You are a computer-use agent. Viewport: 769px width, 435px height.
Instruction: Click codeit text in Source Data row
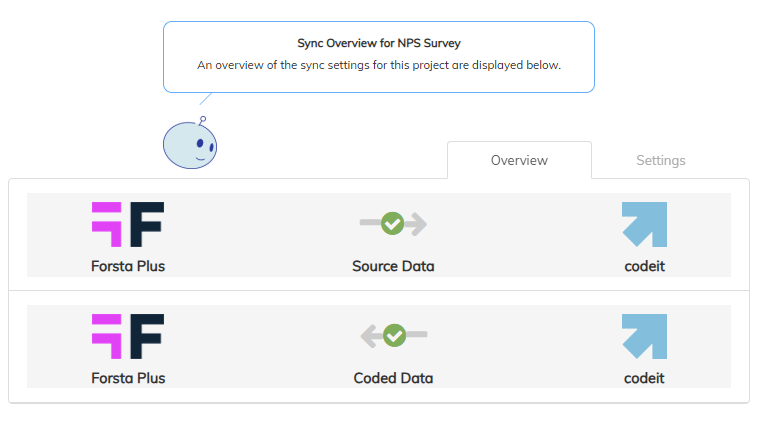644,267
